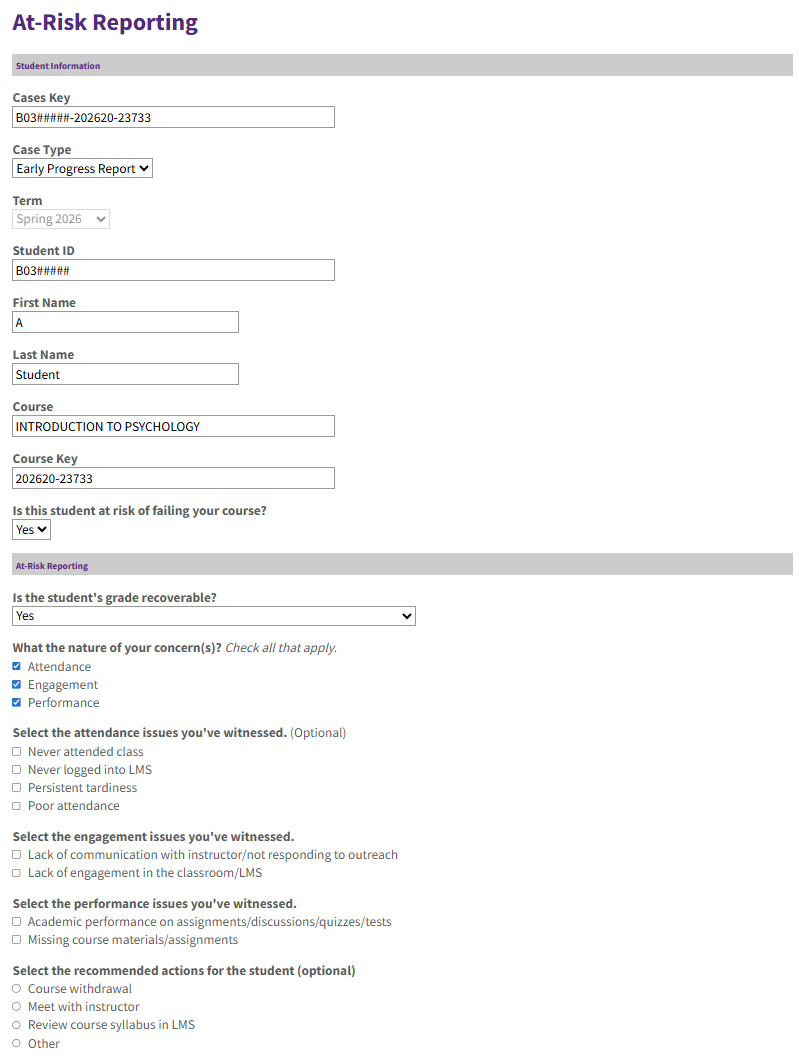Open the Case Type dropdown
The height and width of the screenshot is (1061, 799).
click(x=83, y=169)
